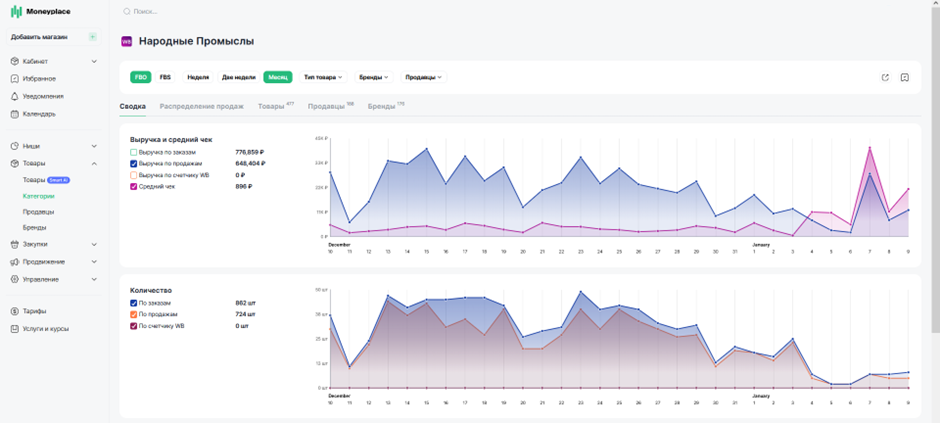This screenshot has width=940, height=423.
Task: Open the share icon in the filter bar
Action: (885, 77)
